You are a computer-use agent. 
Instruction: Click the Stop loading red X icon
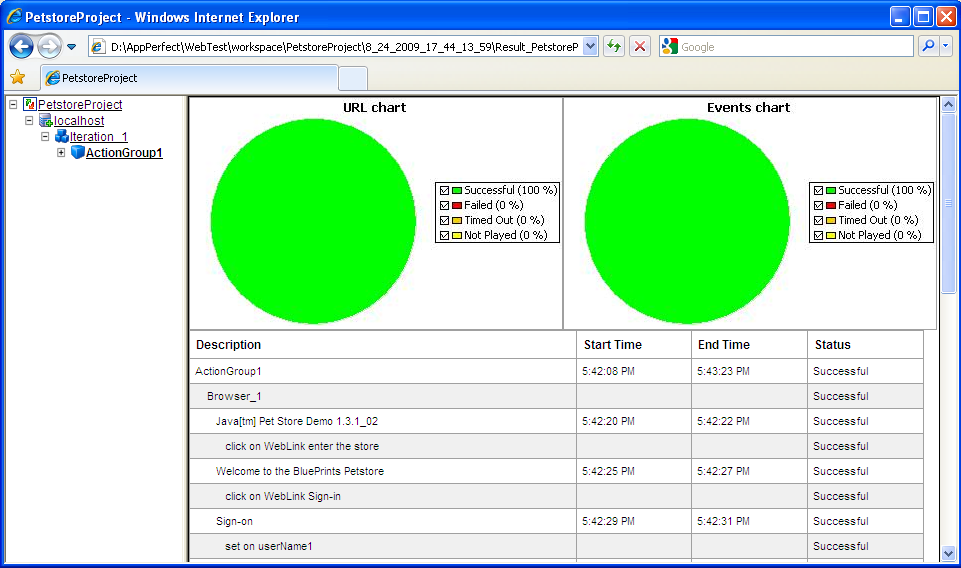pyautogui.click(x=640, y=46)
